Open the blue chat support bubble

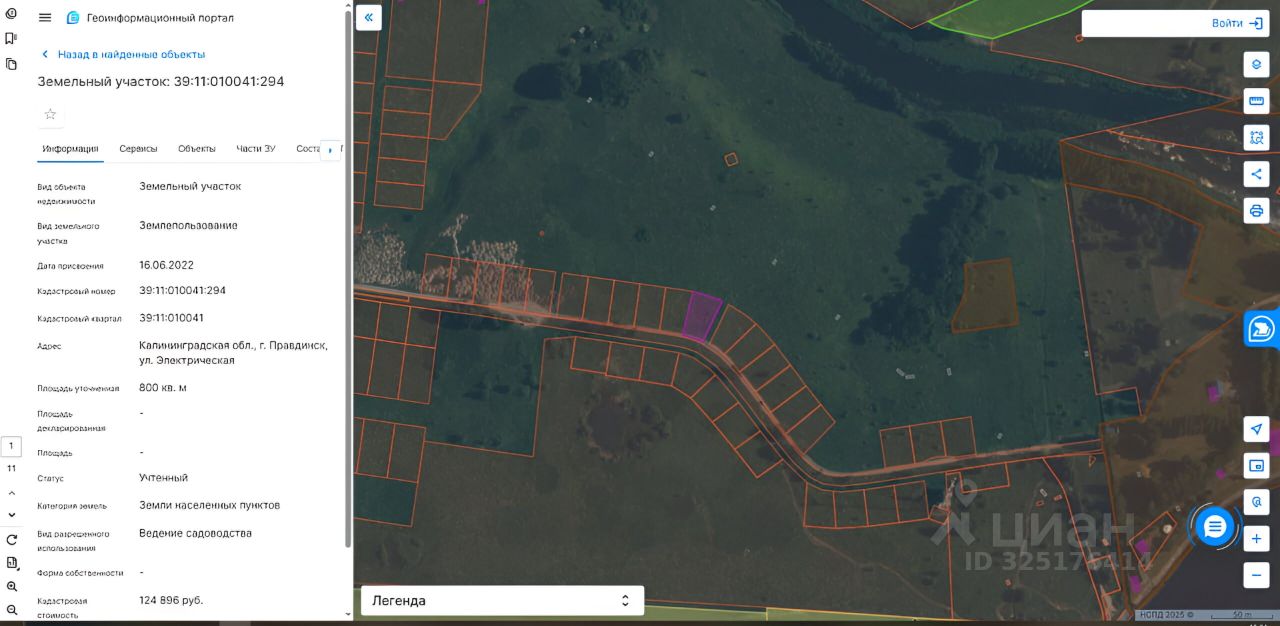pos(1215,527)
